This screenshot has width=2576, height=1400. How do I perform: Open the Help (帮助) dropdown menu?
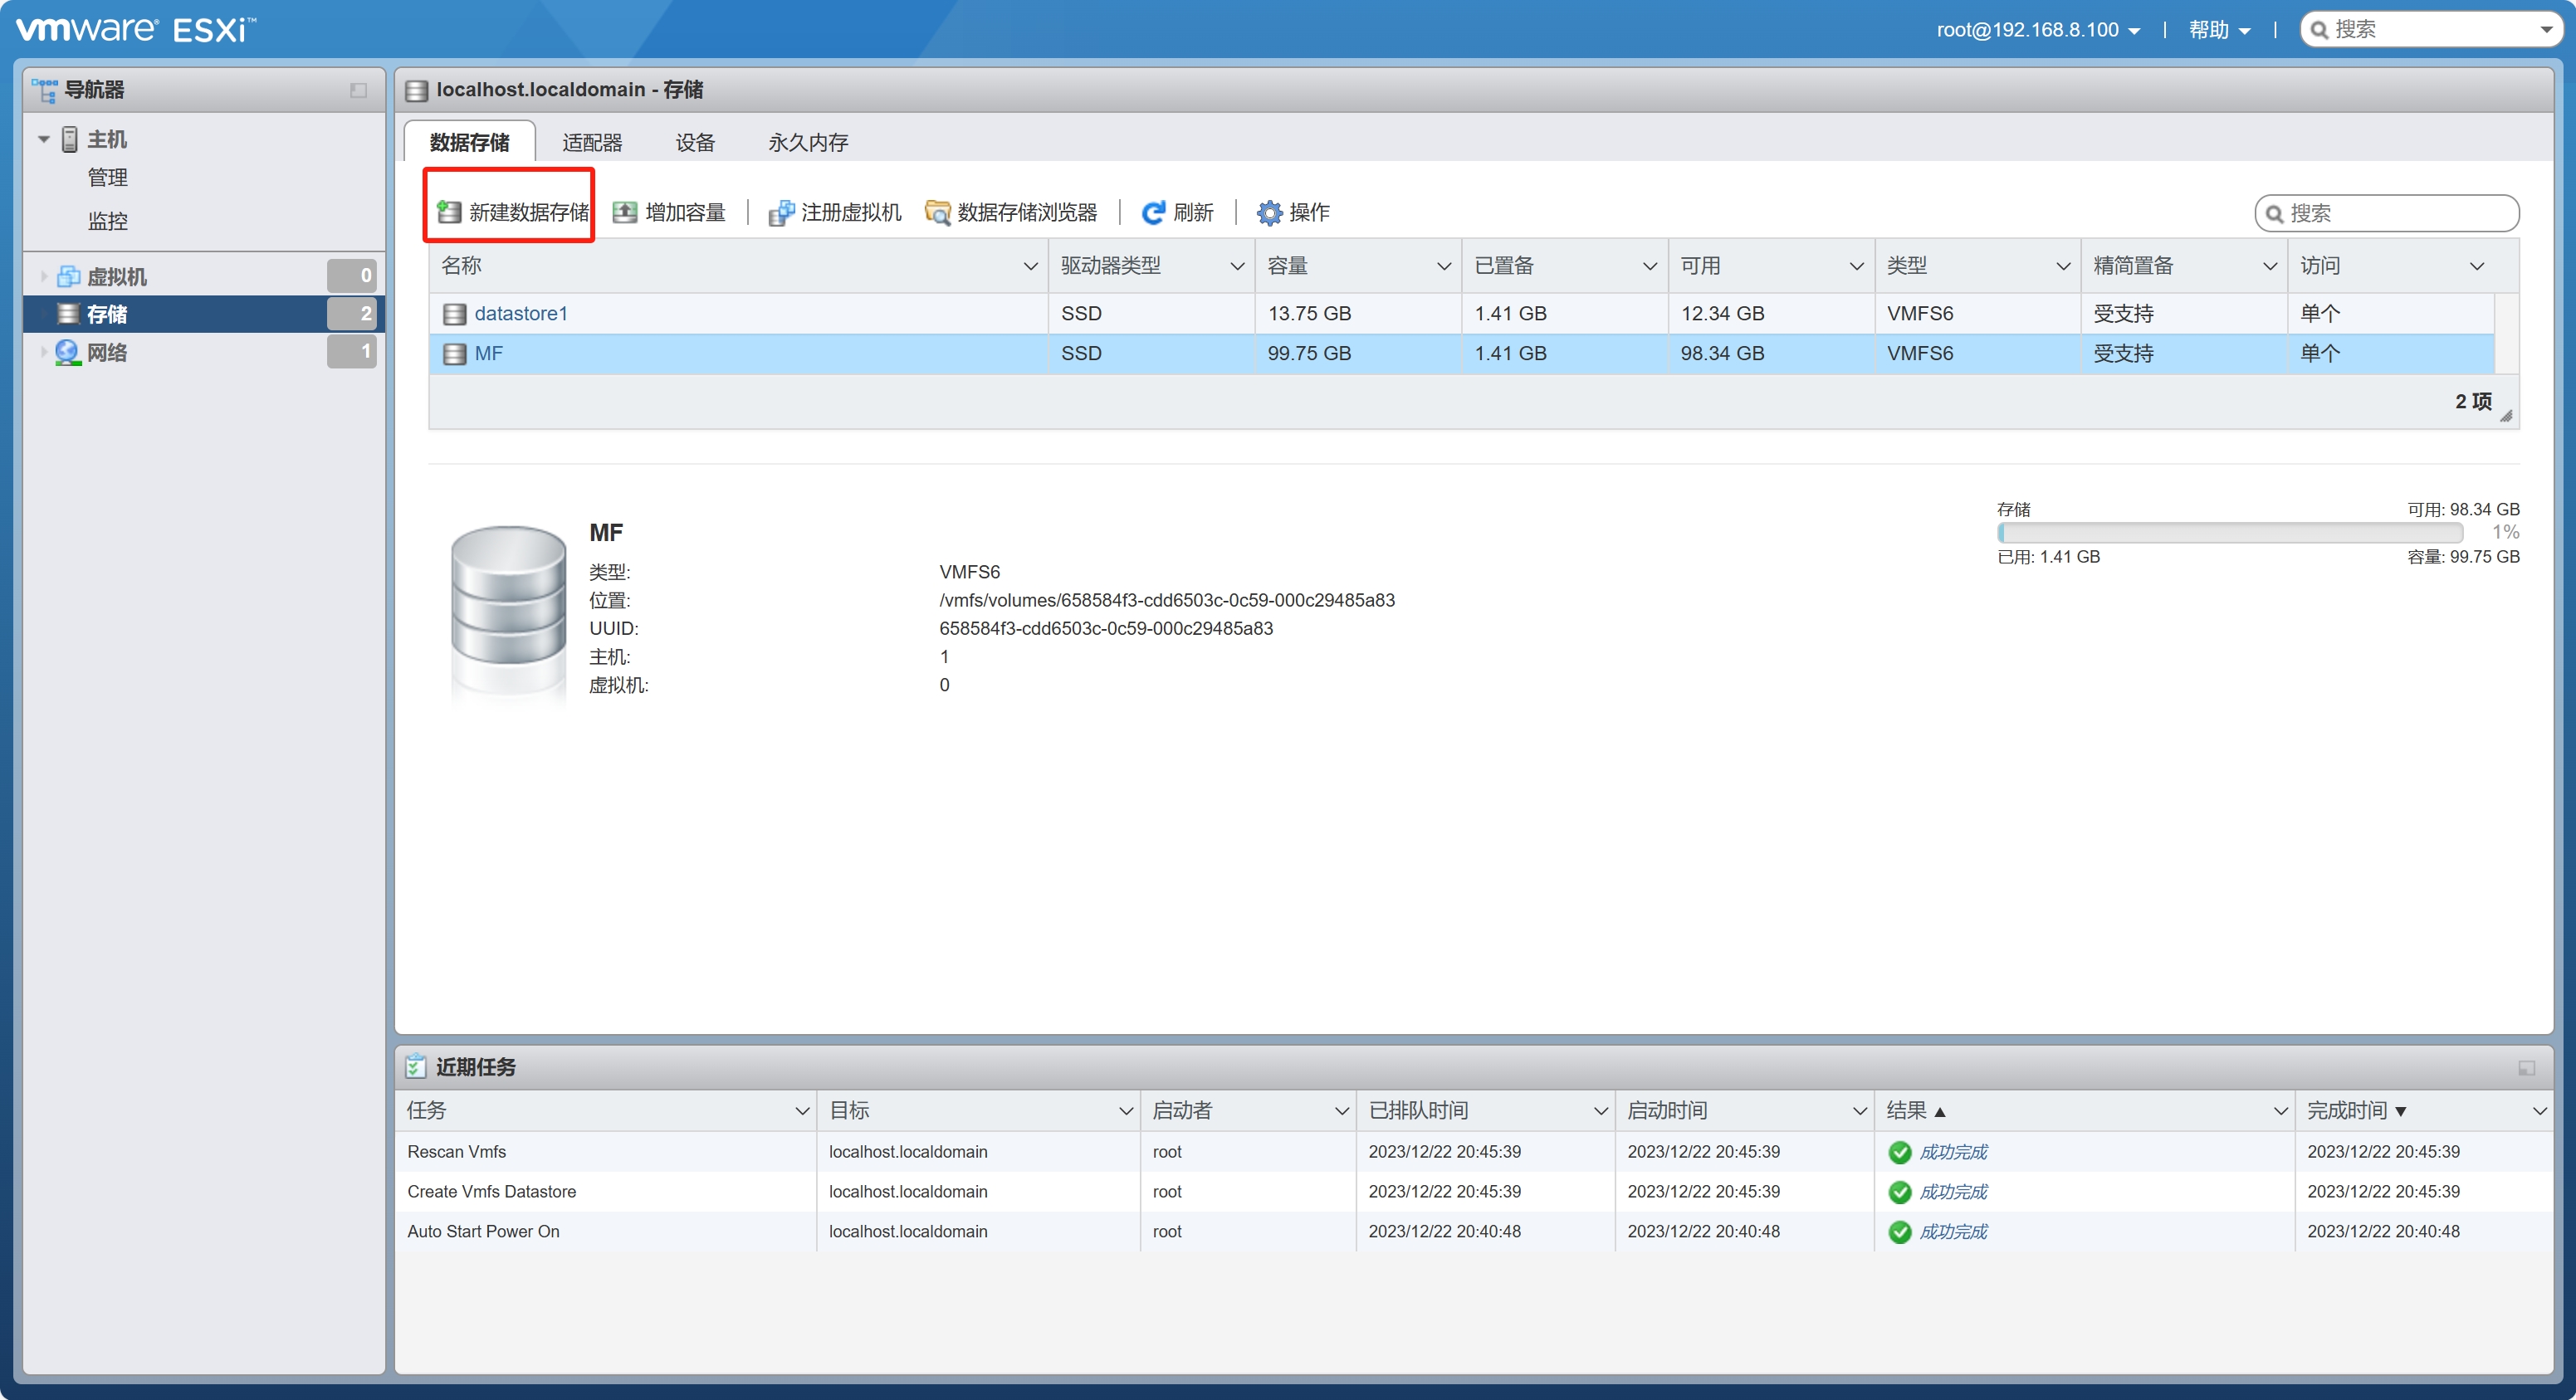point(2218,30)
